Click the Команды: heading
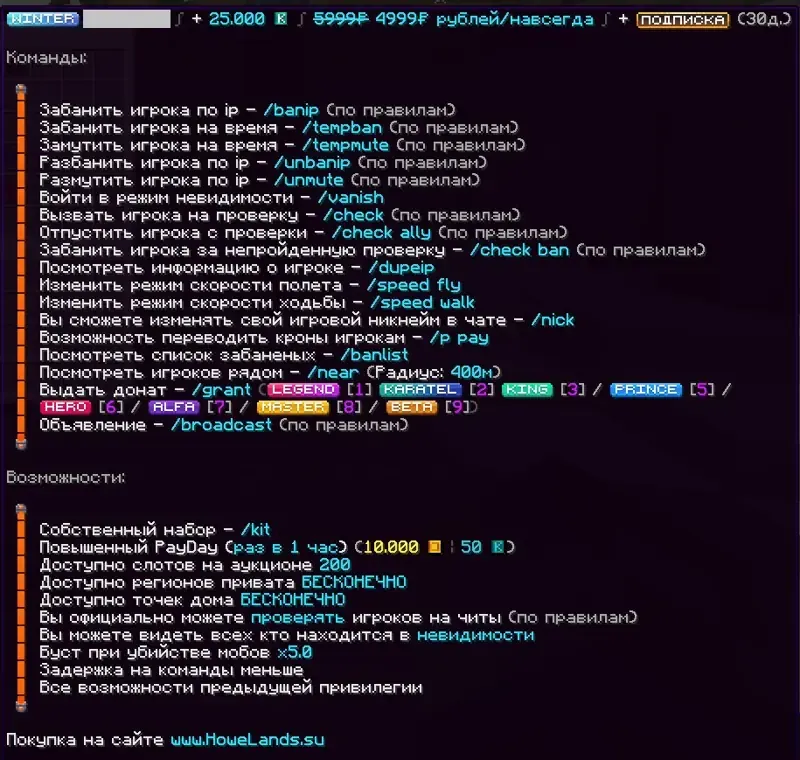 pos(46,58)
